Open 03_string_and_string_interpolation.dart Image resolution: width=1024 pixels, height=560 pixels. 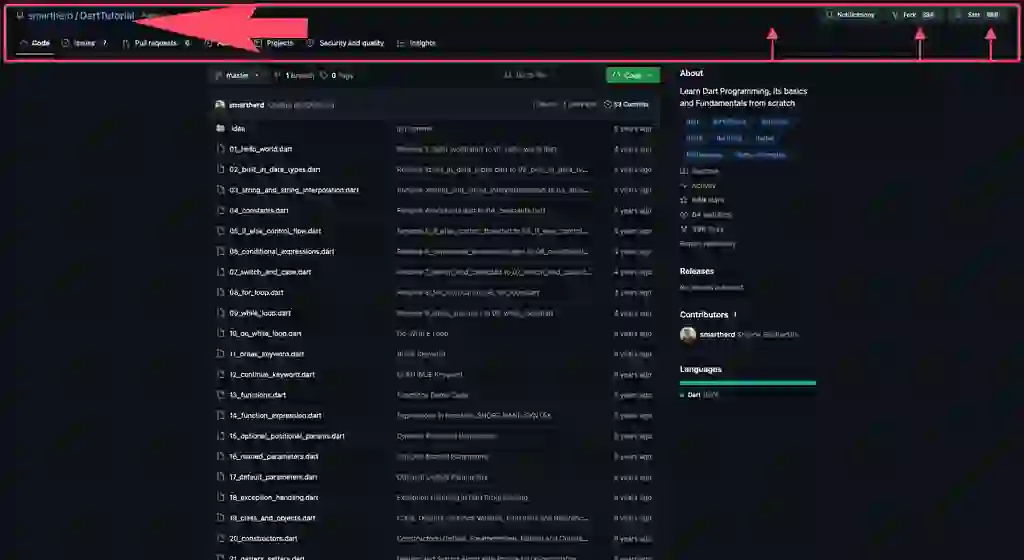point(294,190)
